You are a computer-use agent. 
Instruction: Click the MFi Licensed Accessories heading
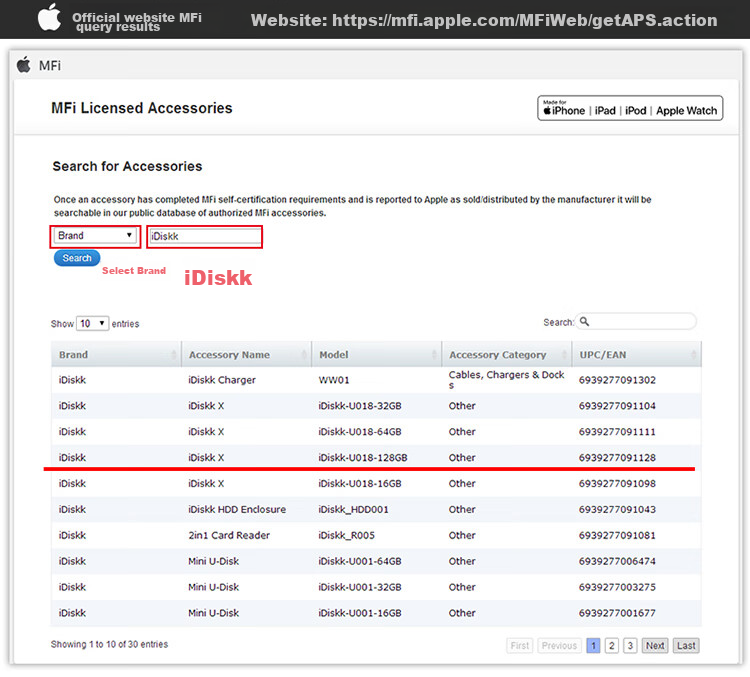[x=142, y=108]
